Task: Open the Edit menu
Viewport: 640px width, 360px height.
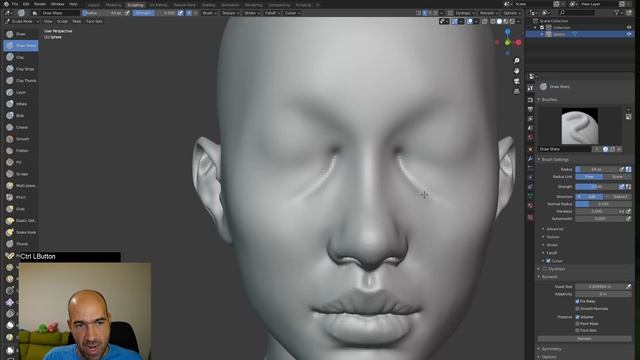Action: (x=26, y=4)
